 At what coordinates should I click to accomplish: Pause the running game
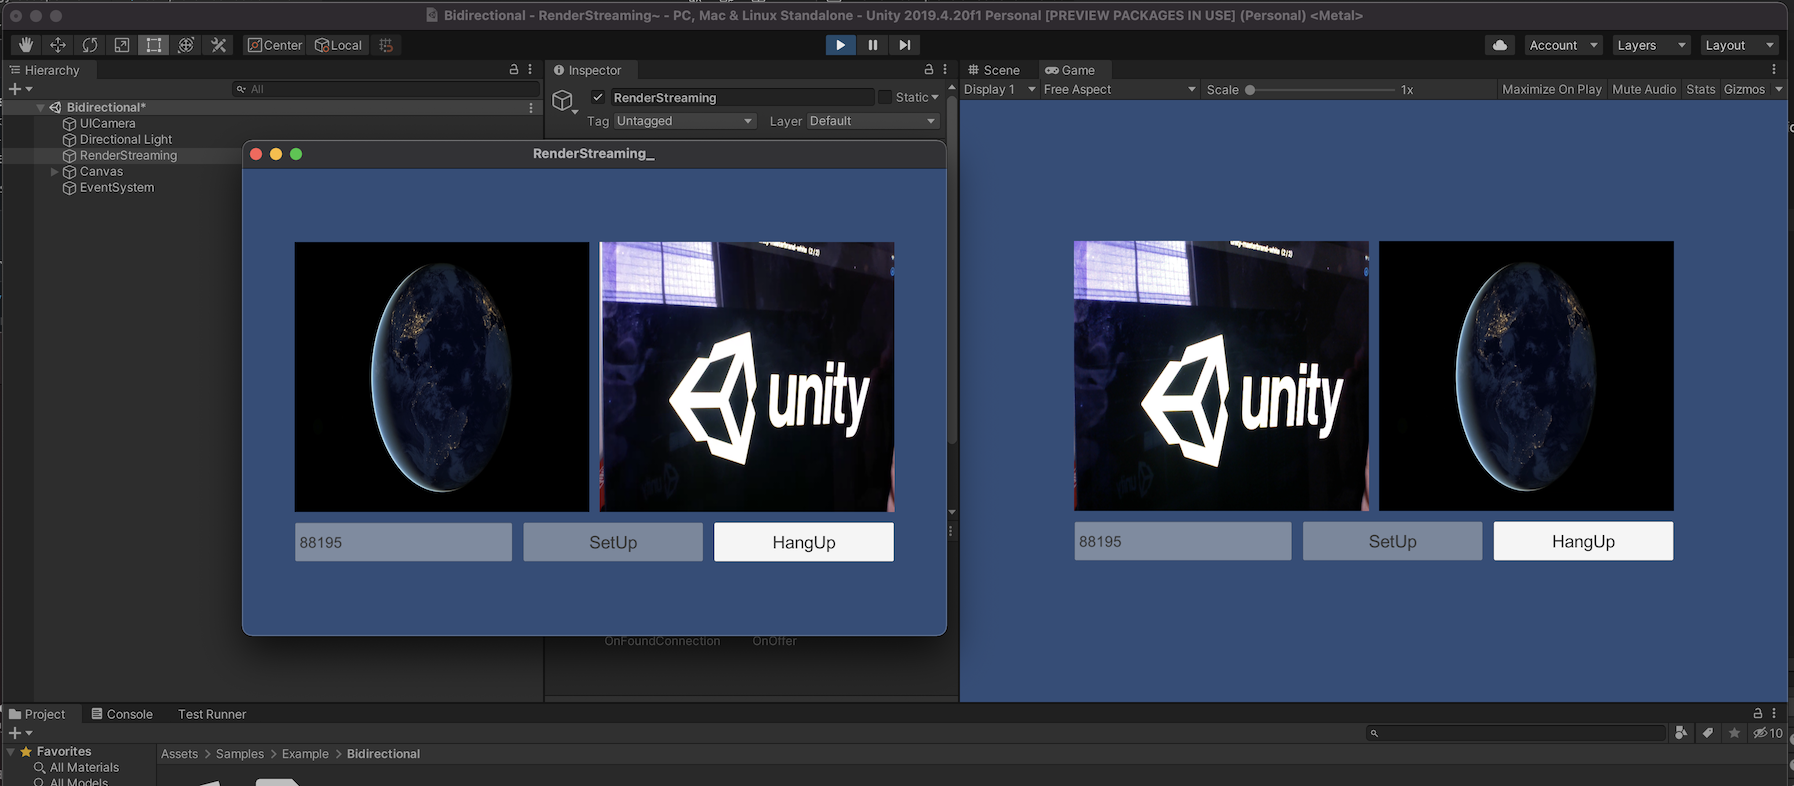[x=872, y=45]
